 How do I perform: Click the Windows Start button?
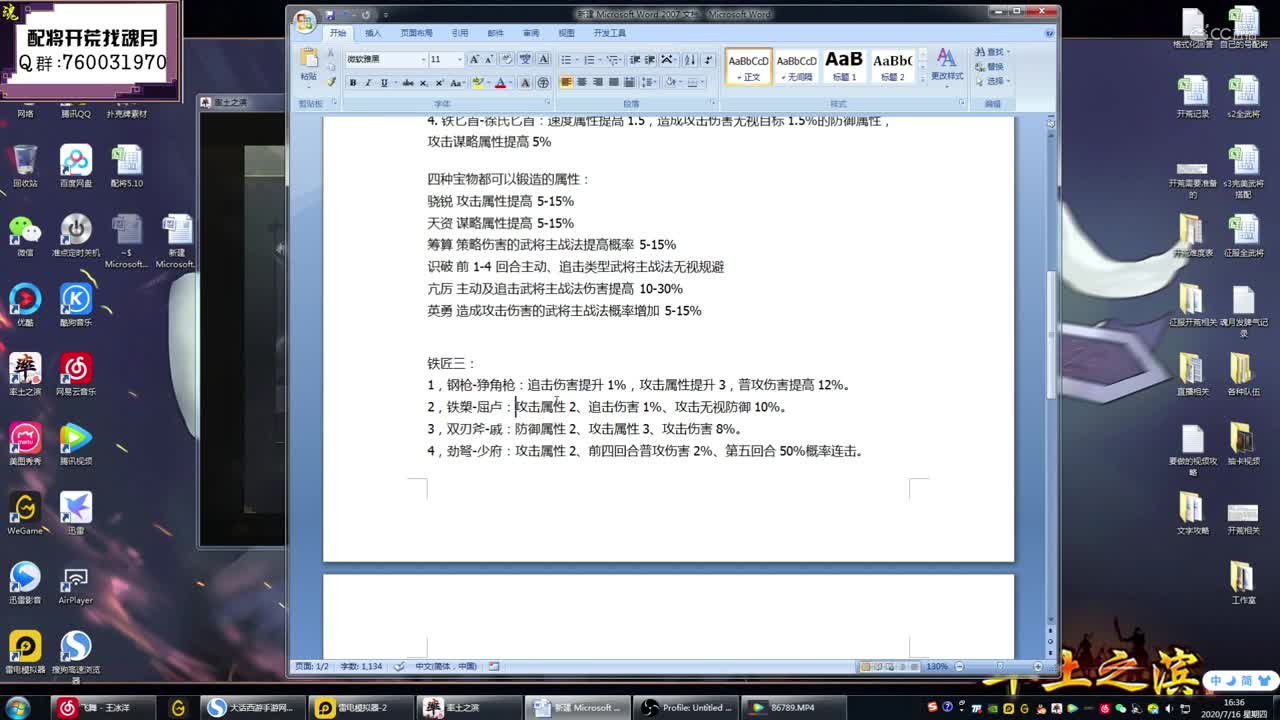(x=18, y=707)
